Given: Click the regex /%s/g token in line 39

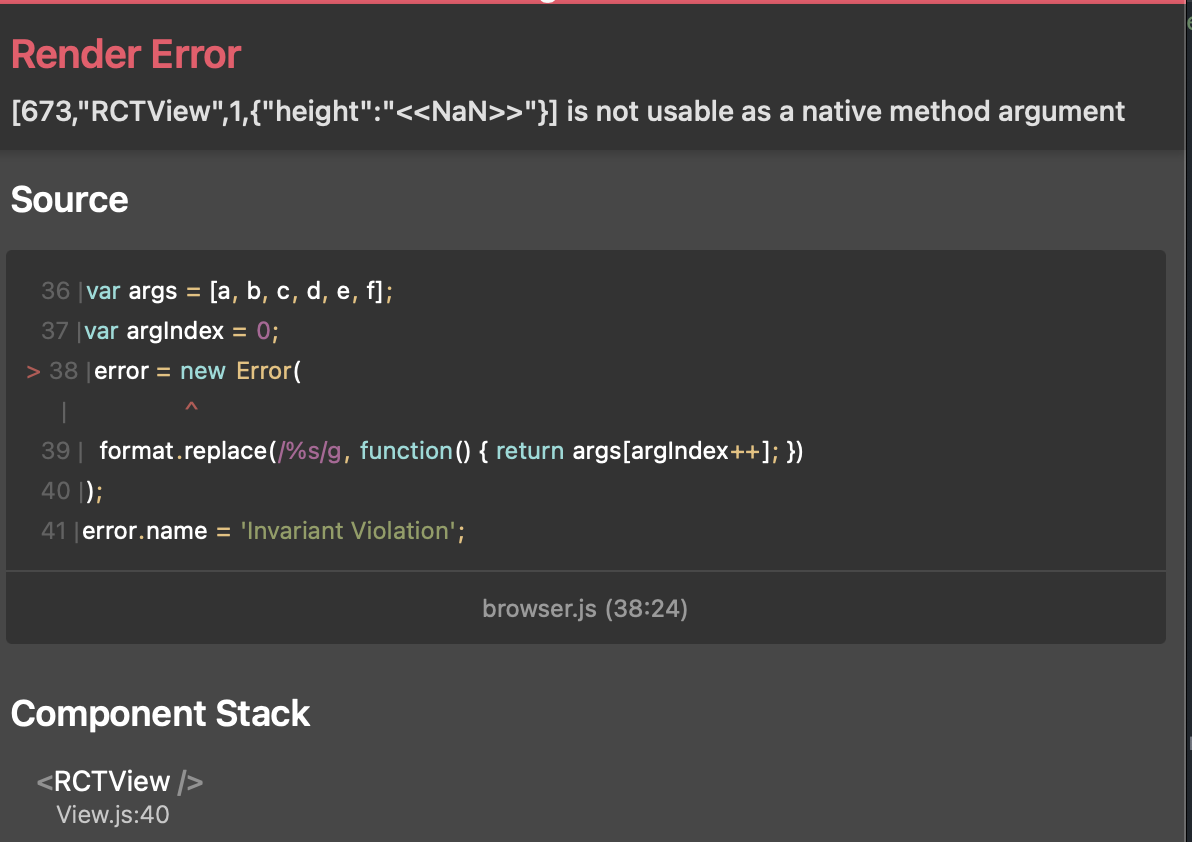Looking at the screenshot, I should tap(310, 450).
